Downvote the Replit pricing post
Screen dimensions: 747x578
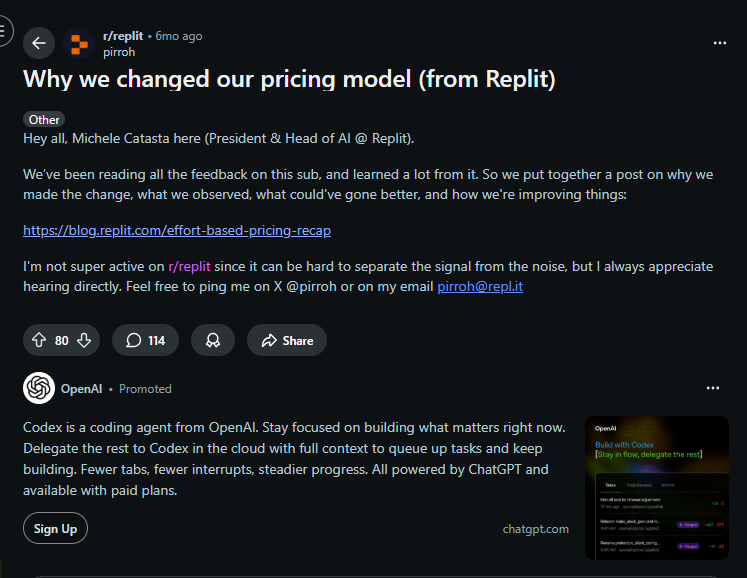click(84, 340)
